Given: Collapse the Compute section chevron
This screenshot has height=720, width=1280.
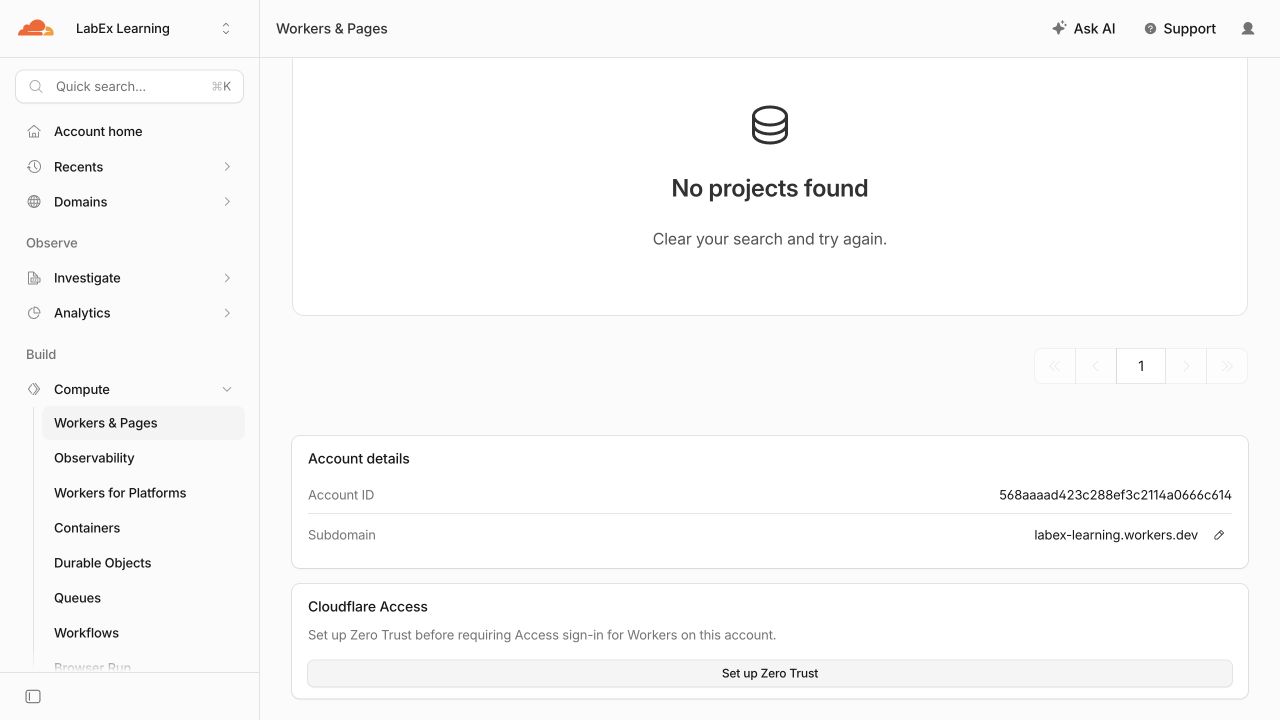Looking at the screenshot, I should [x=227, y=389].
